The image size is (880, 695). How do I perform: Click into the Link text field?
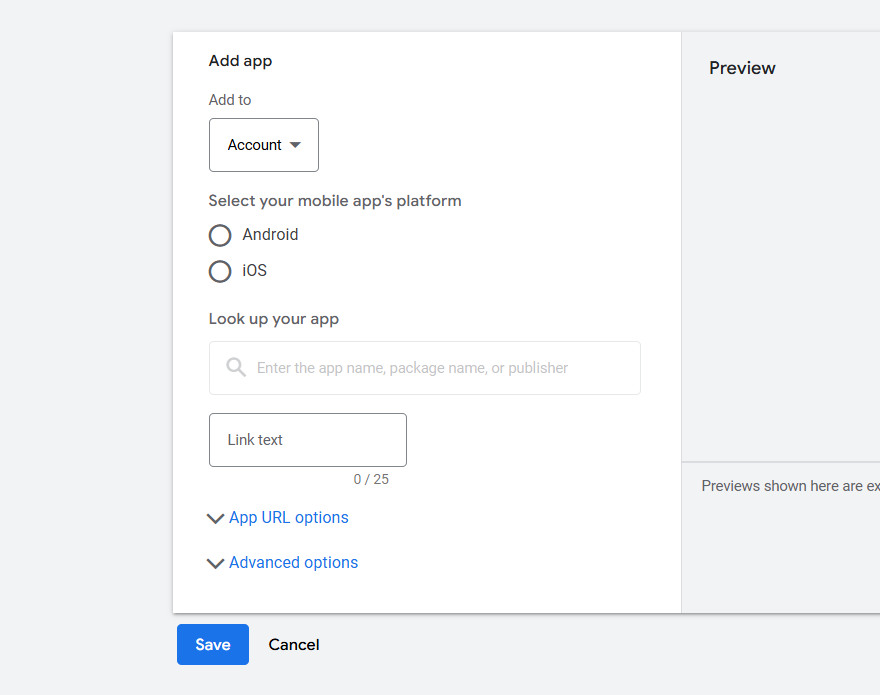click(307, 440)
